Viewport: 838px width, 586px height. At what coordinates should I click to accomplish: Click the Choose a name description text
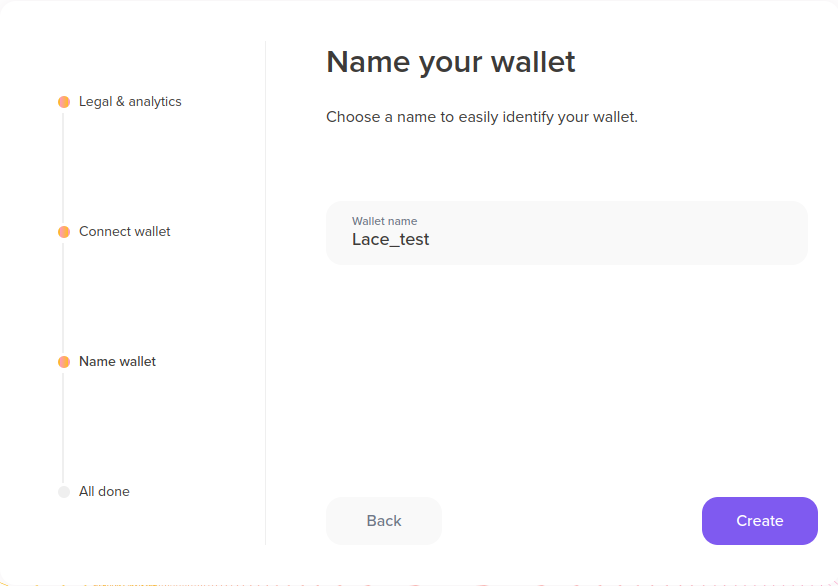481,117
